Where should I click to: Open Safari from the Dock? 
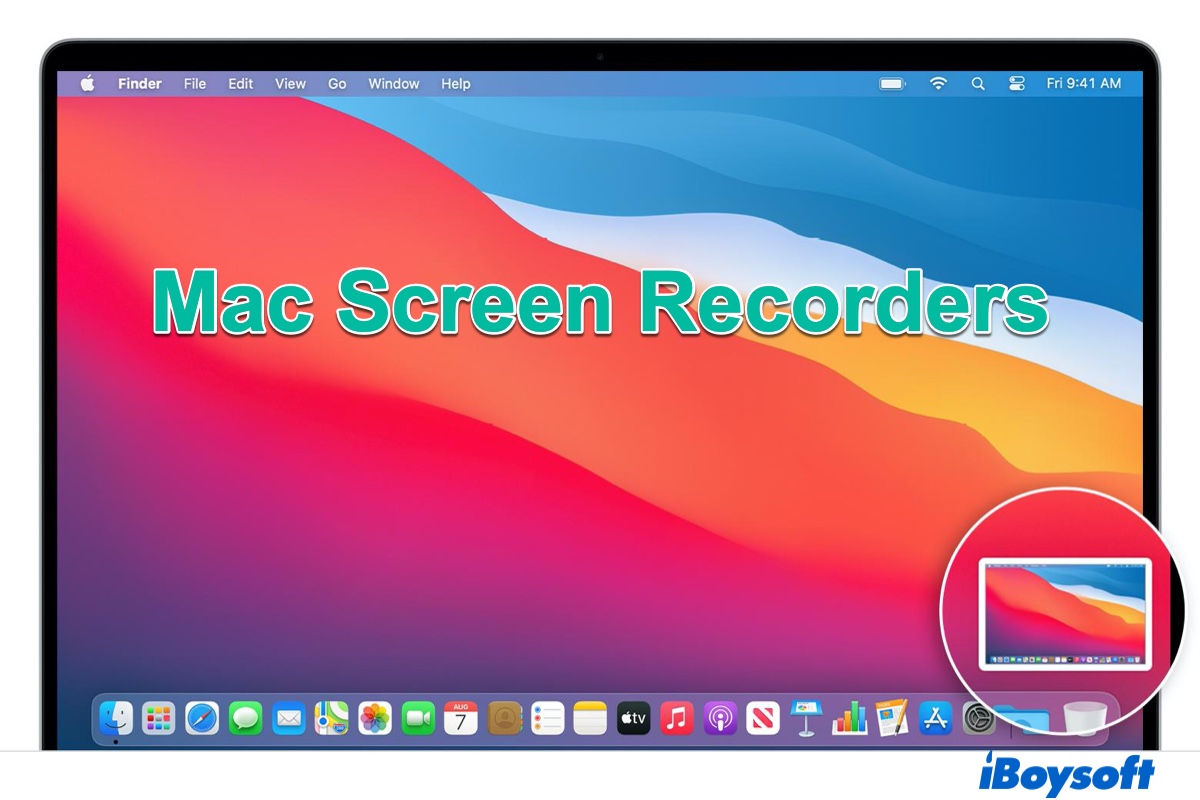pos(202,717)
